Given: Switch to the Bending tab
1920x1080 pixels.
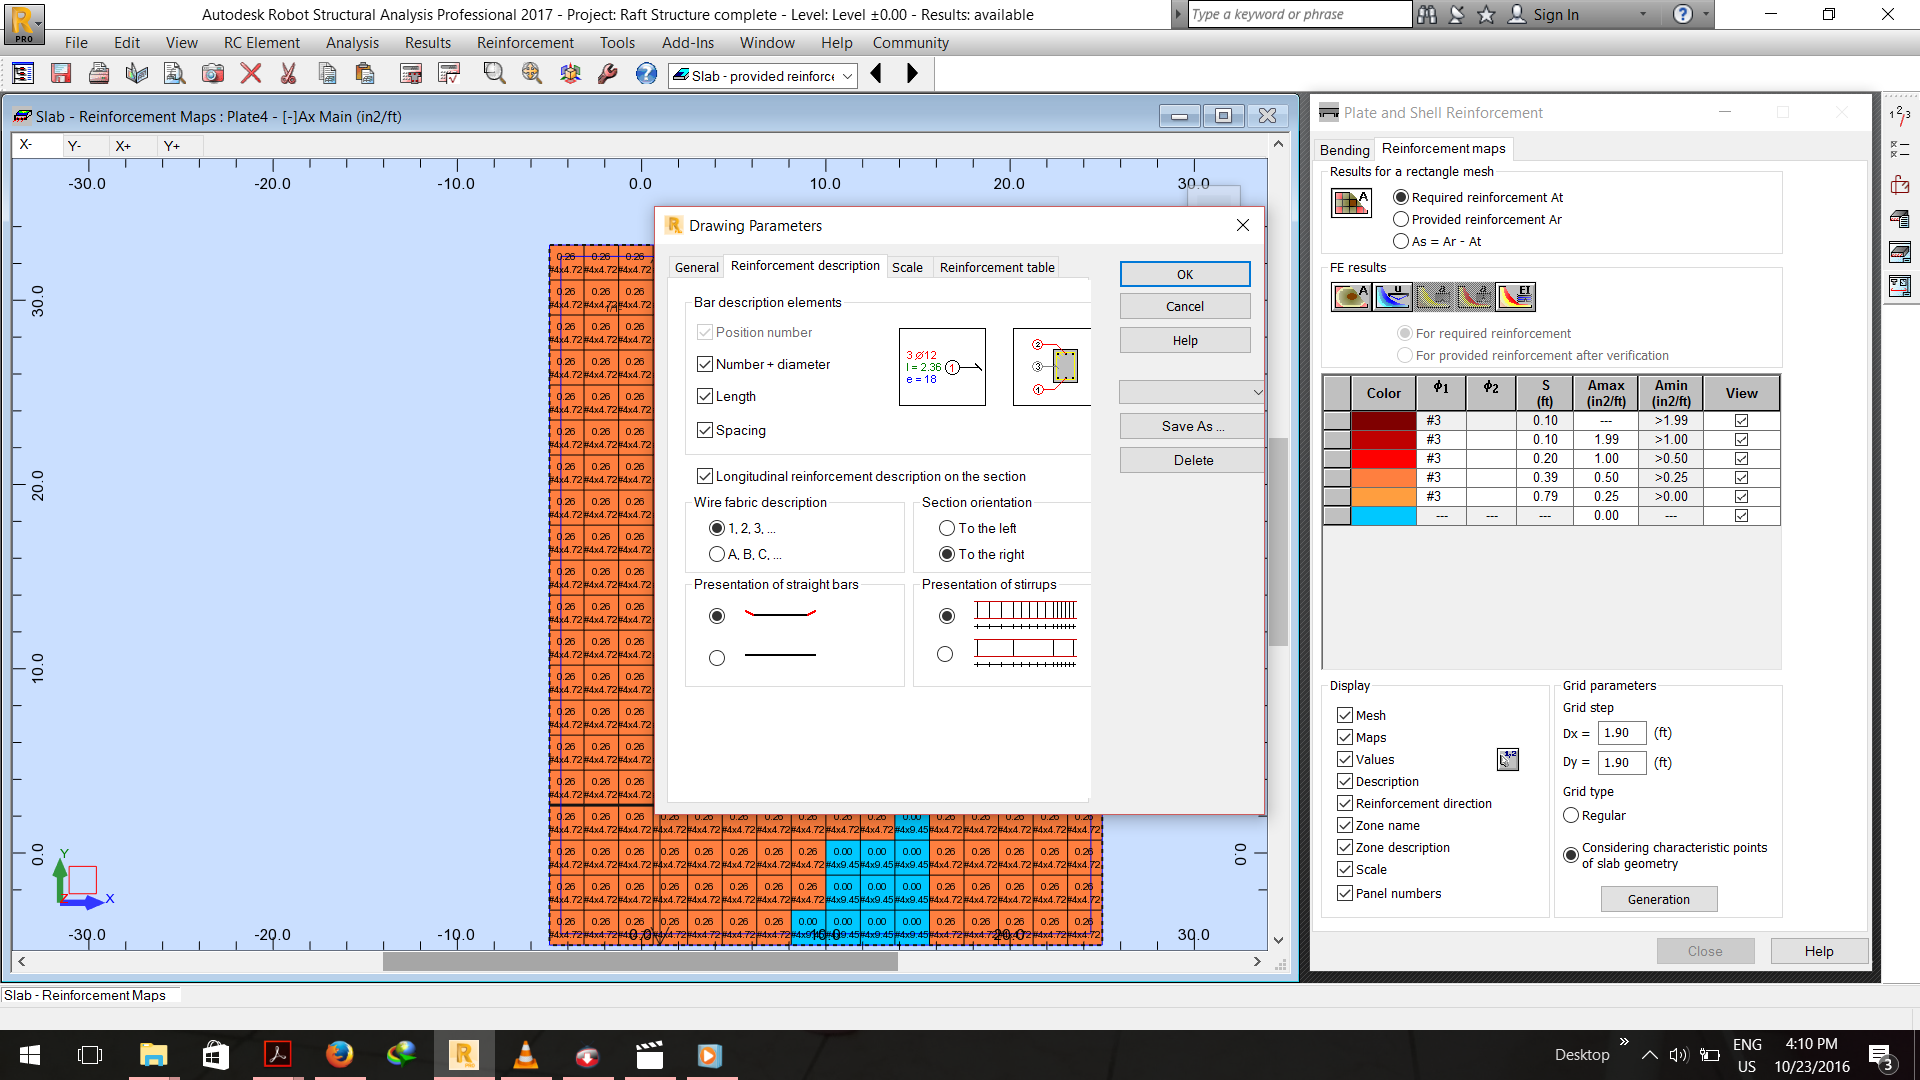Looking at the screenshot, I should click(1344, 149).
